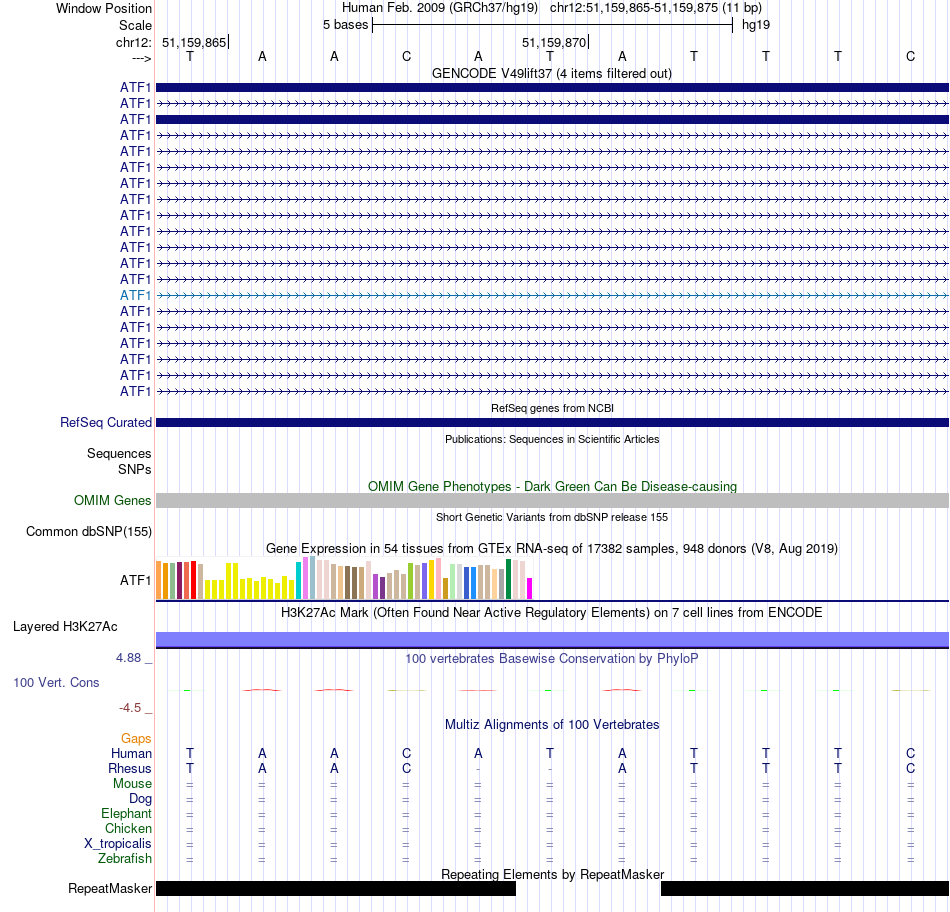This screenshot has height=912, width=950.
Task: Click the hg19 label beside scale bar
Action: pos(756,25)
